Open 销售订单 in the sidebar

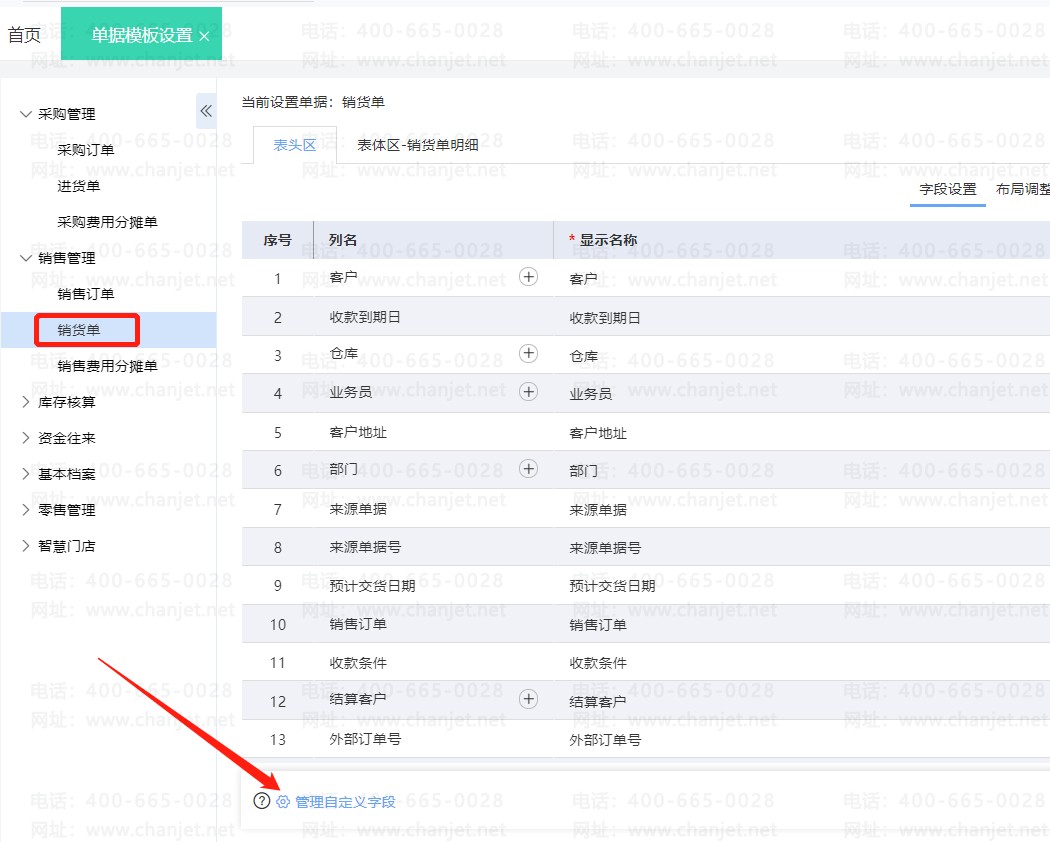pyautogui.click(x=86, y=294)
